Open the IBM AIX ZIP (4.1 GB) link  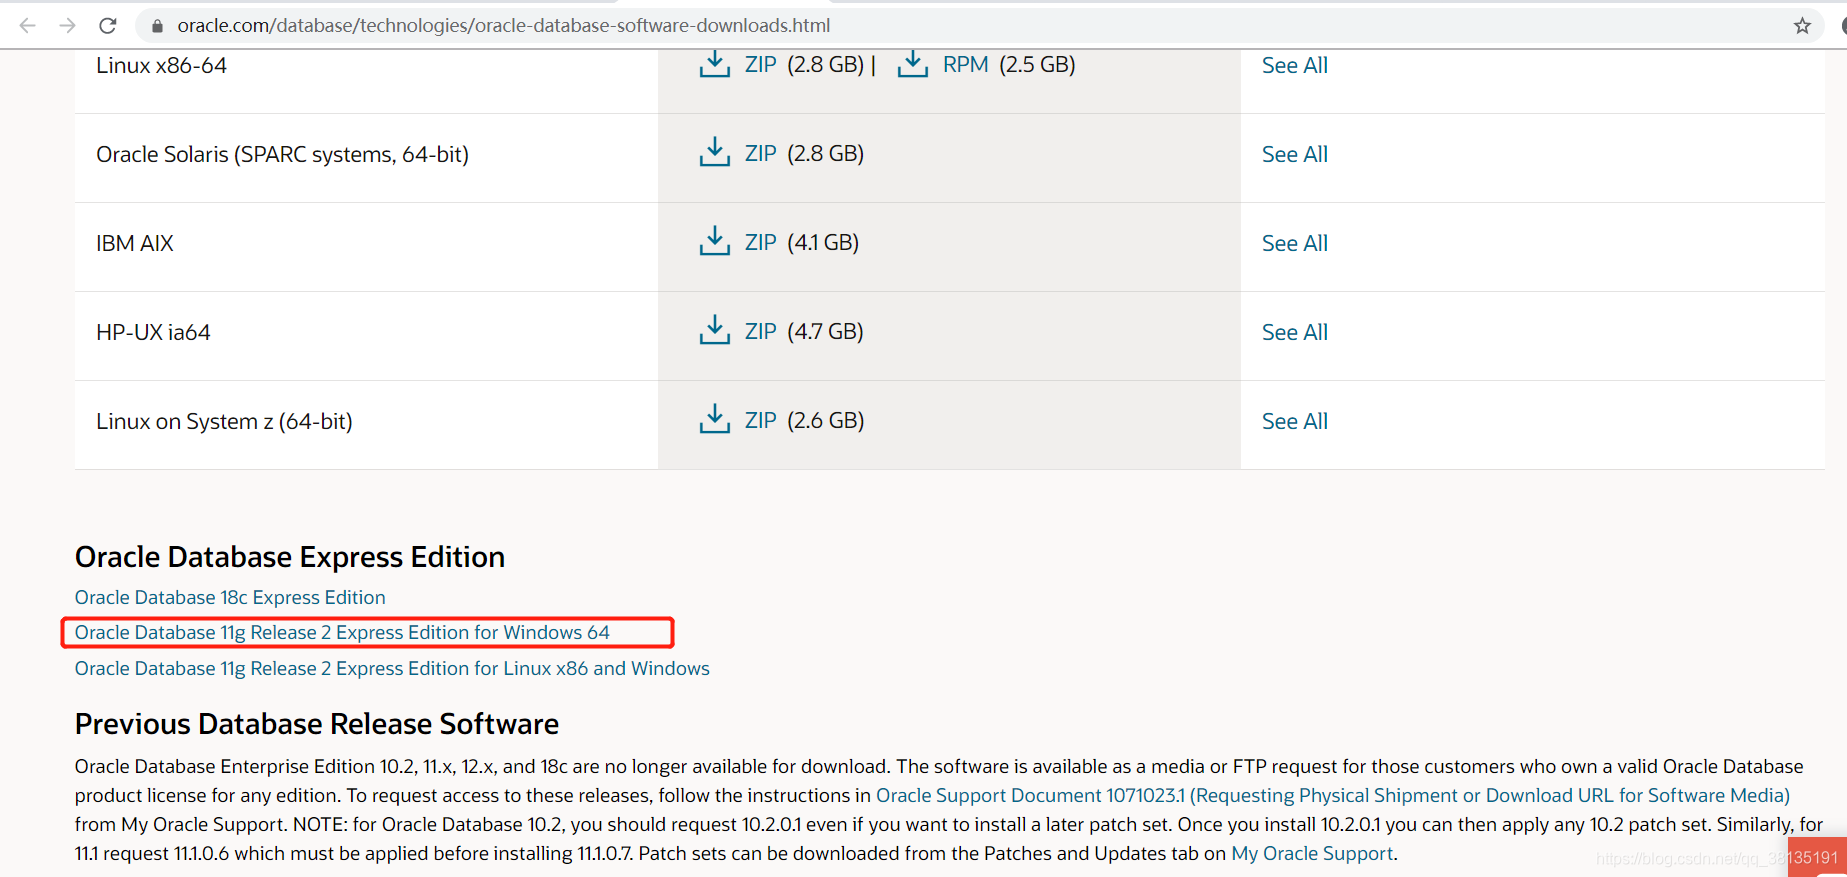tap(760, 243)
